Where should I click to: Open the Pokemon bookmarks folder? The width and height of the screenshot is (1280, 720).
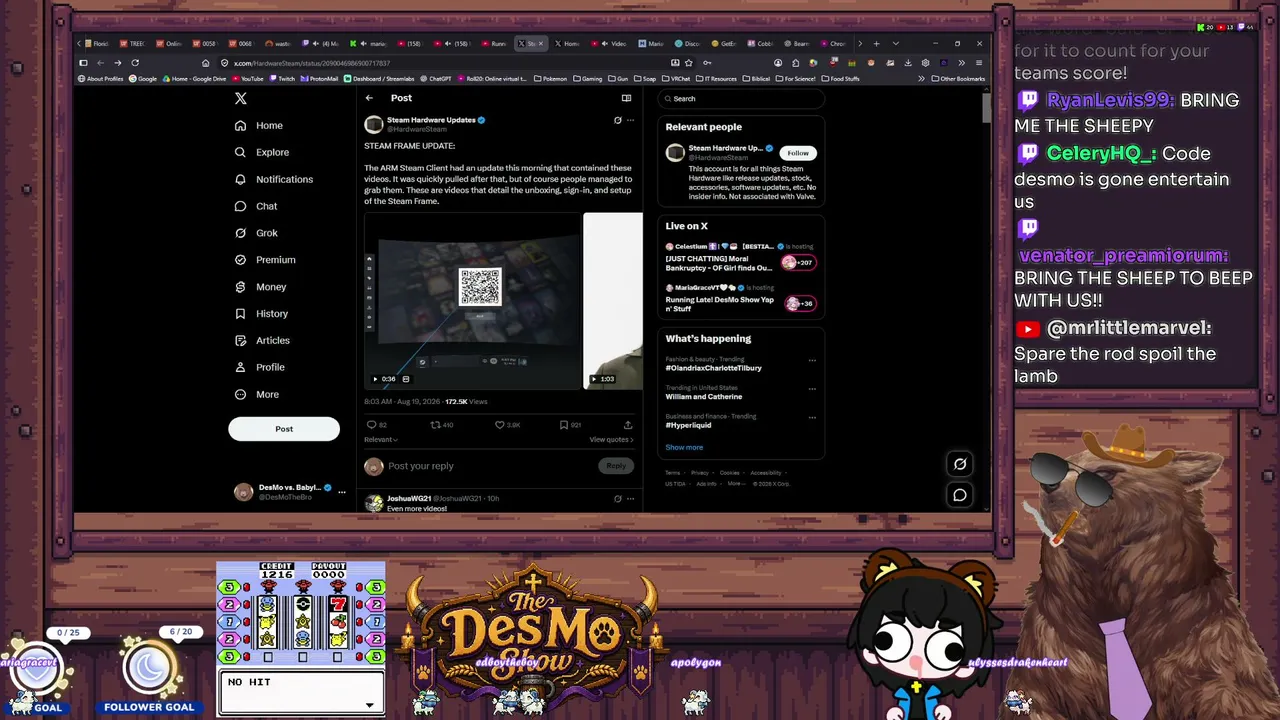[x=553, y=79]
